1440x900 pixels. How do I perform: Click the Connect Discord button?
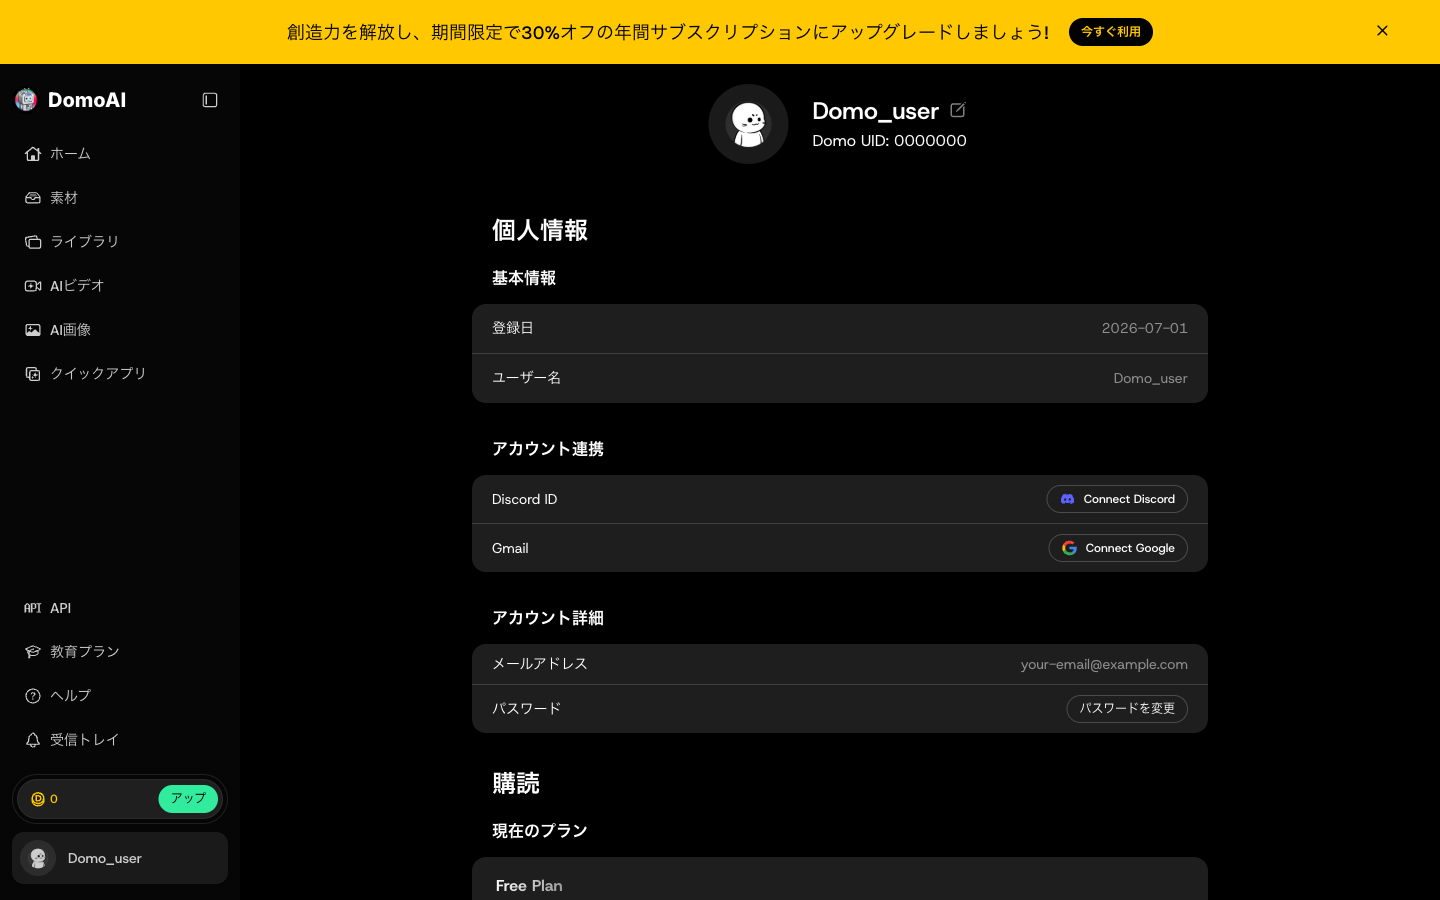click(1117, 499)
